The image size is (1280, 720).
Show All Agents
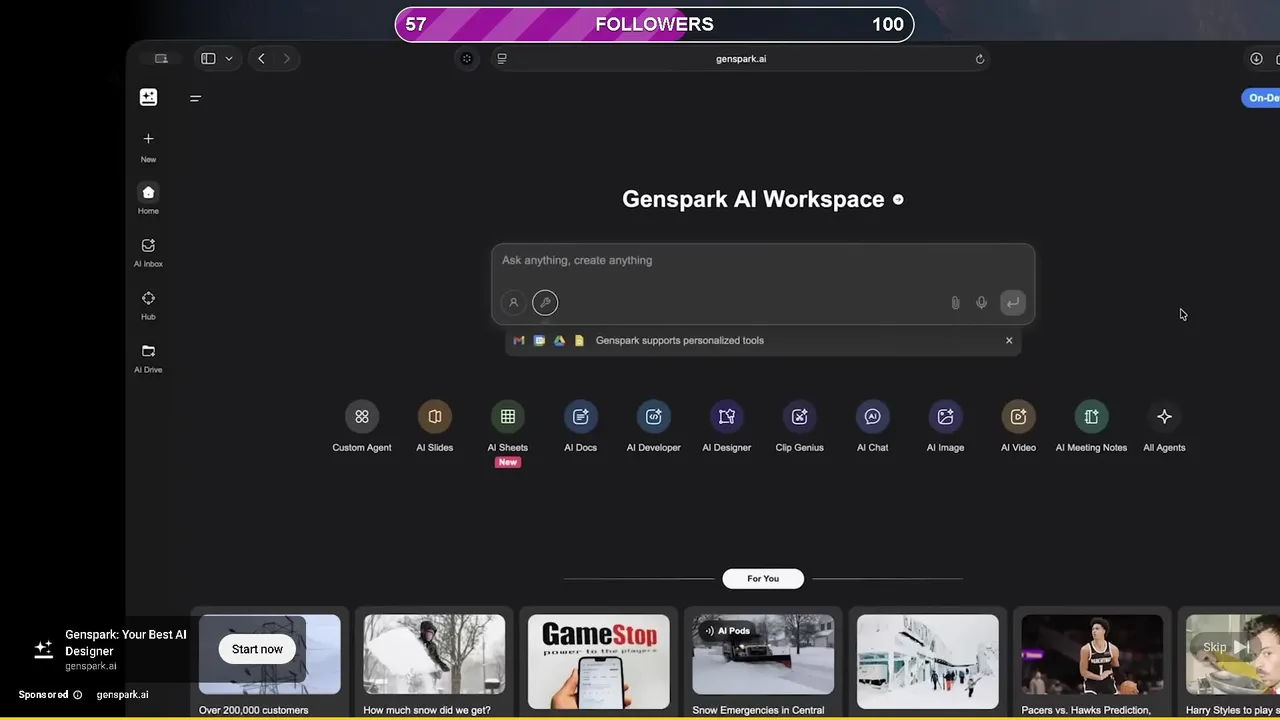[1164, 417]
